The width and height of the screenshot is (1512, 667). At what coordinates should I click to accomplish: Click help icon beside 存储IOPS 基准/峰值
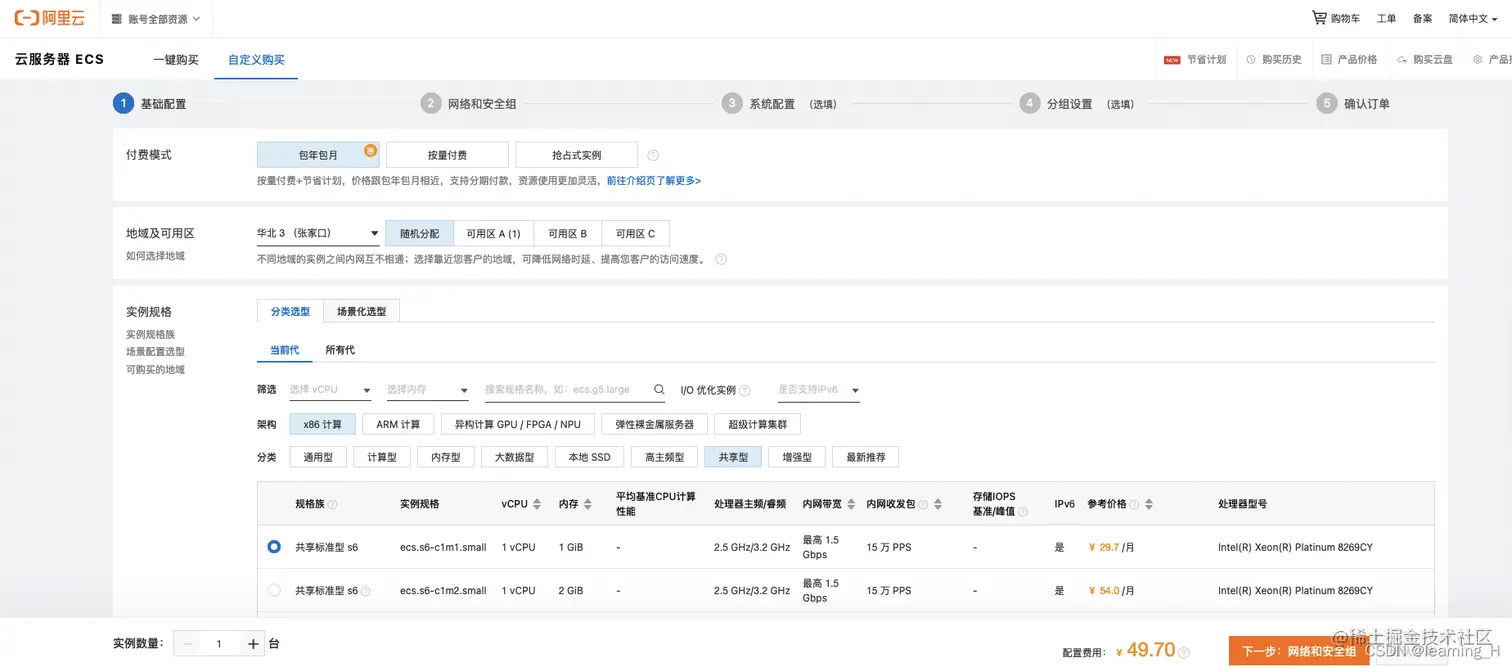click(x=1023, y=512)
